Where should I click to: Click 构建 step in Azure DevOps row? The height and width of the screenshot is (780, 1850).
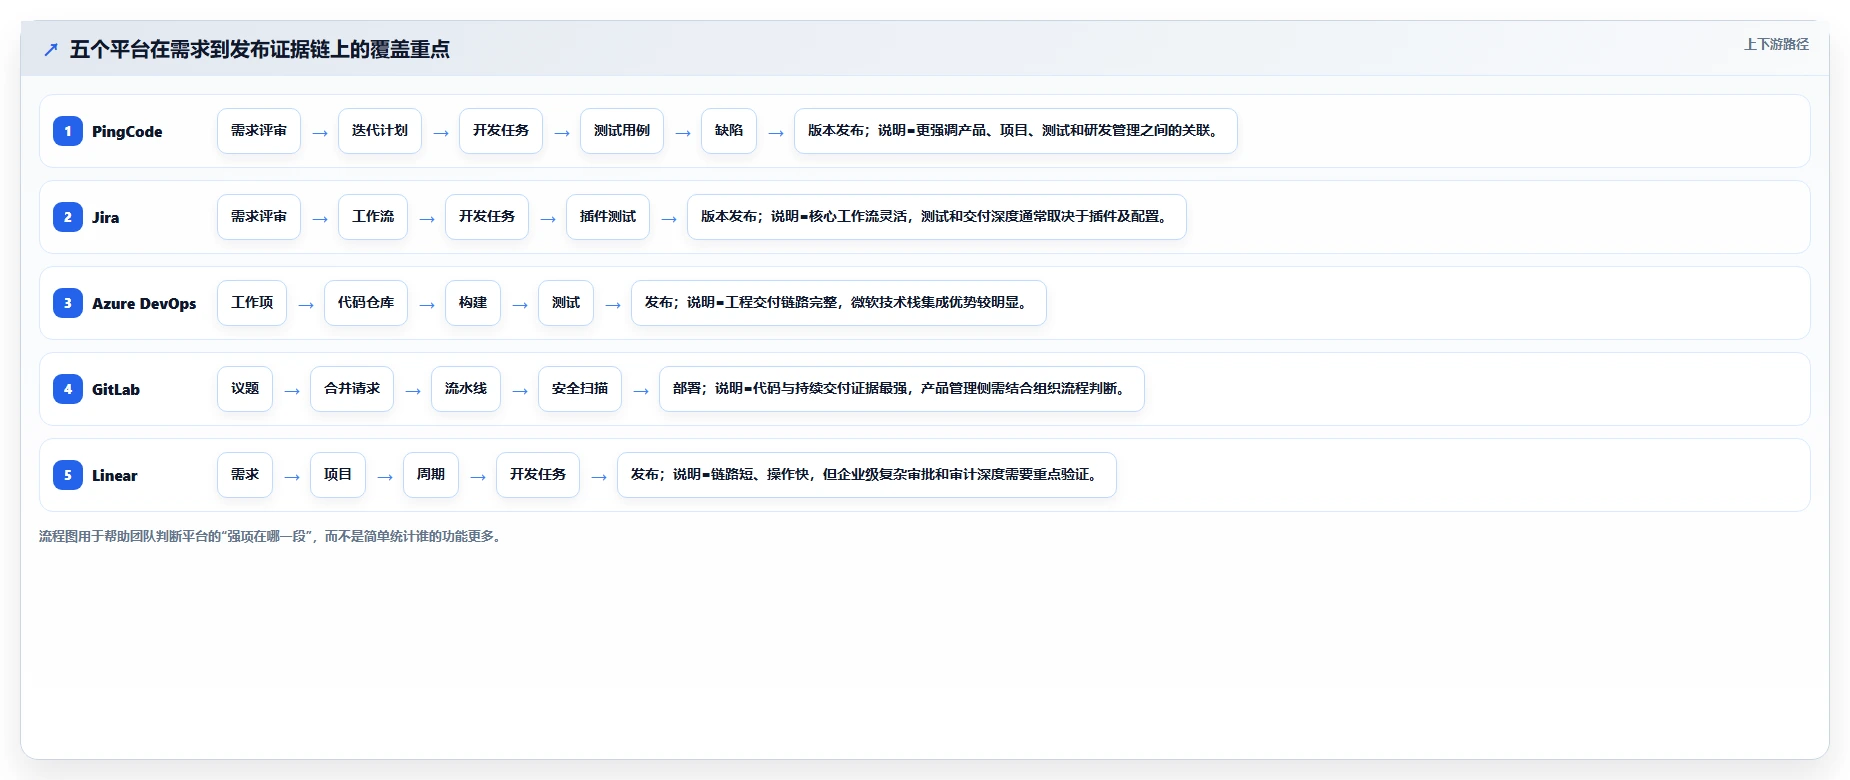[x=473, y=303]
